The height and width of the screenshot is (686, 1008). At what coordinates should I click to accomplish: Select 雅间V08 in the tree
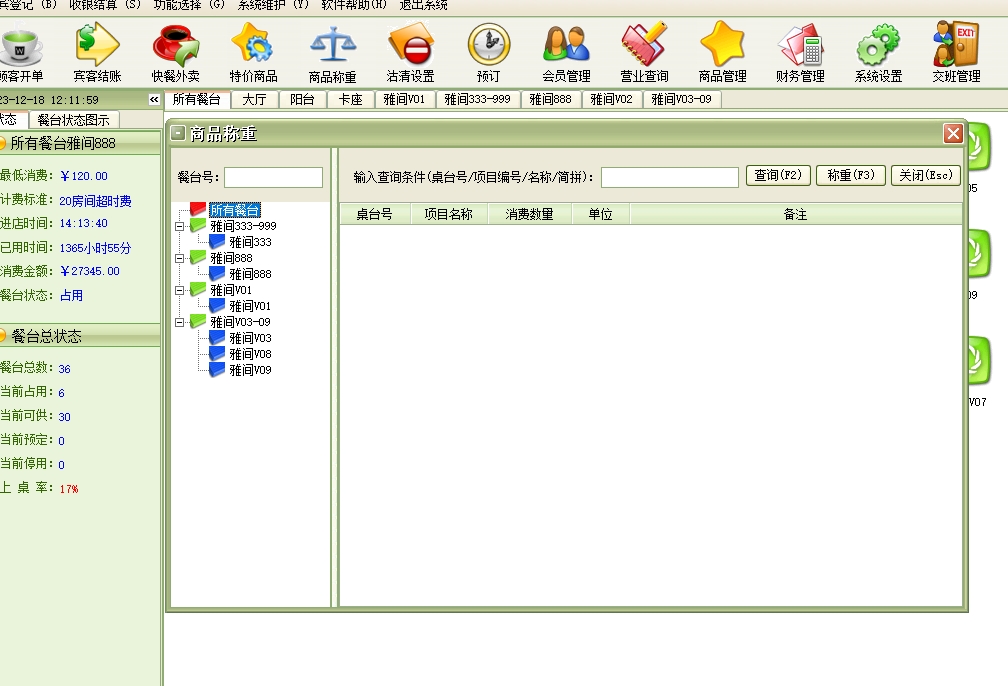point(250,354)
